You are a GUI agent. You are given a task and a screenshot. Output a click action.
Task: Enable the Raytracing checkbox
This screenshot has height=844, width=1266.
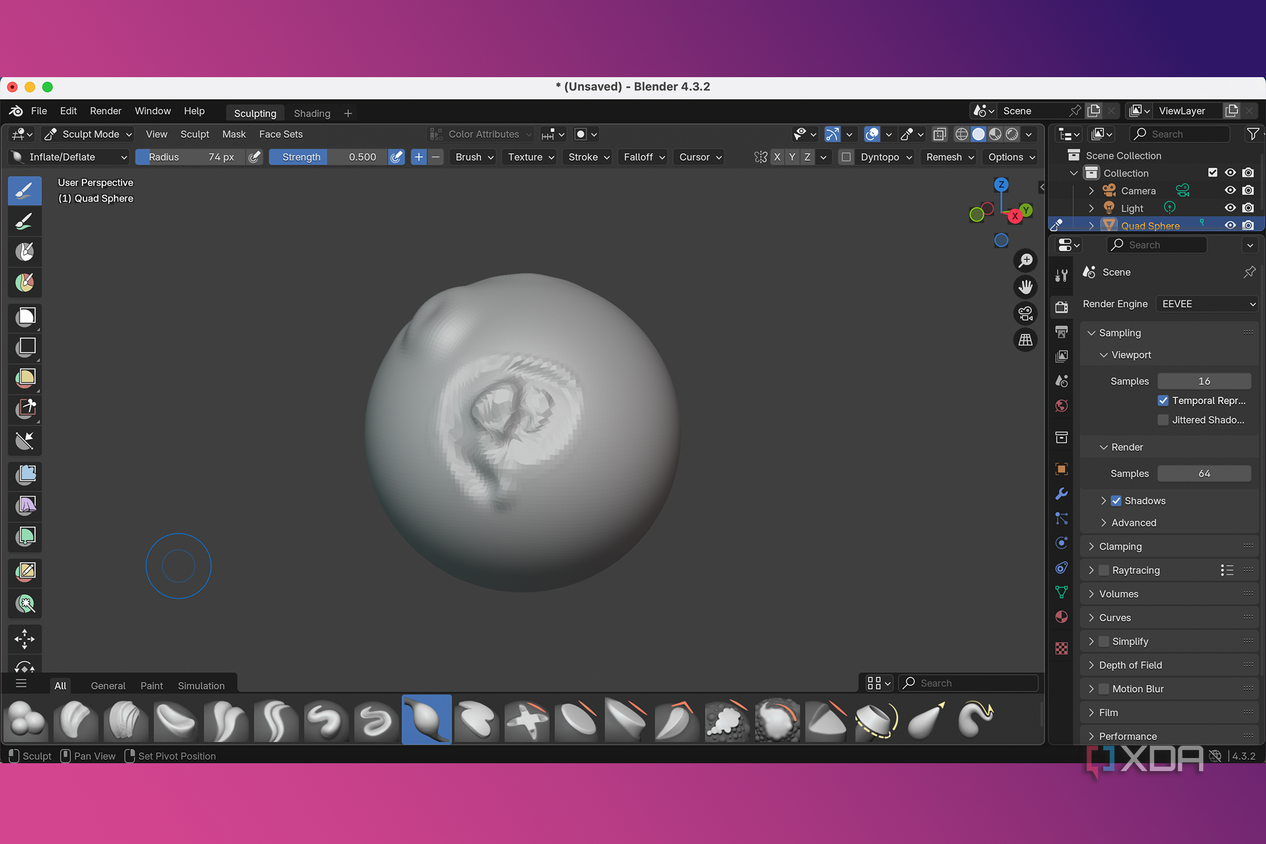pyautogui.click(x=1104, y=570)
